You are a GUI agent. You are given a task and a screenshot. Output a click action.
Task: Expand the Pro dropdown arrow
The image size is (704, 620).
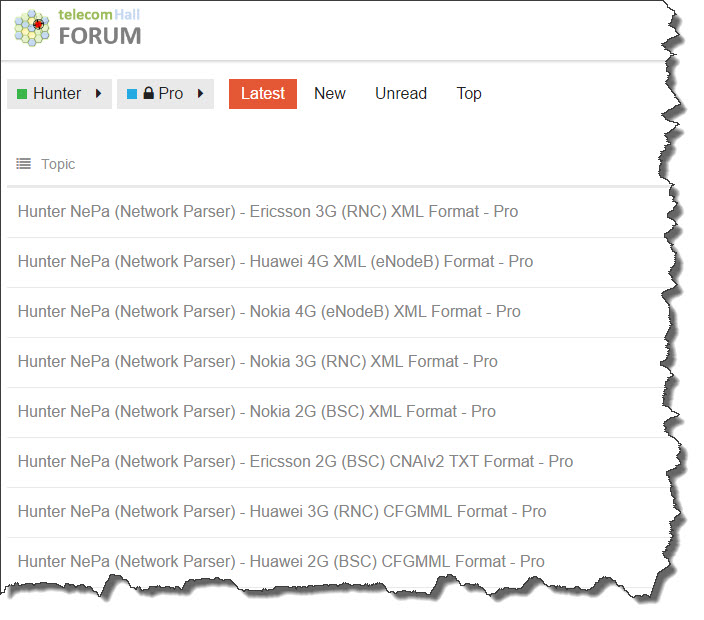tap(200, 93)
